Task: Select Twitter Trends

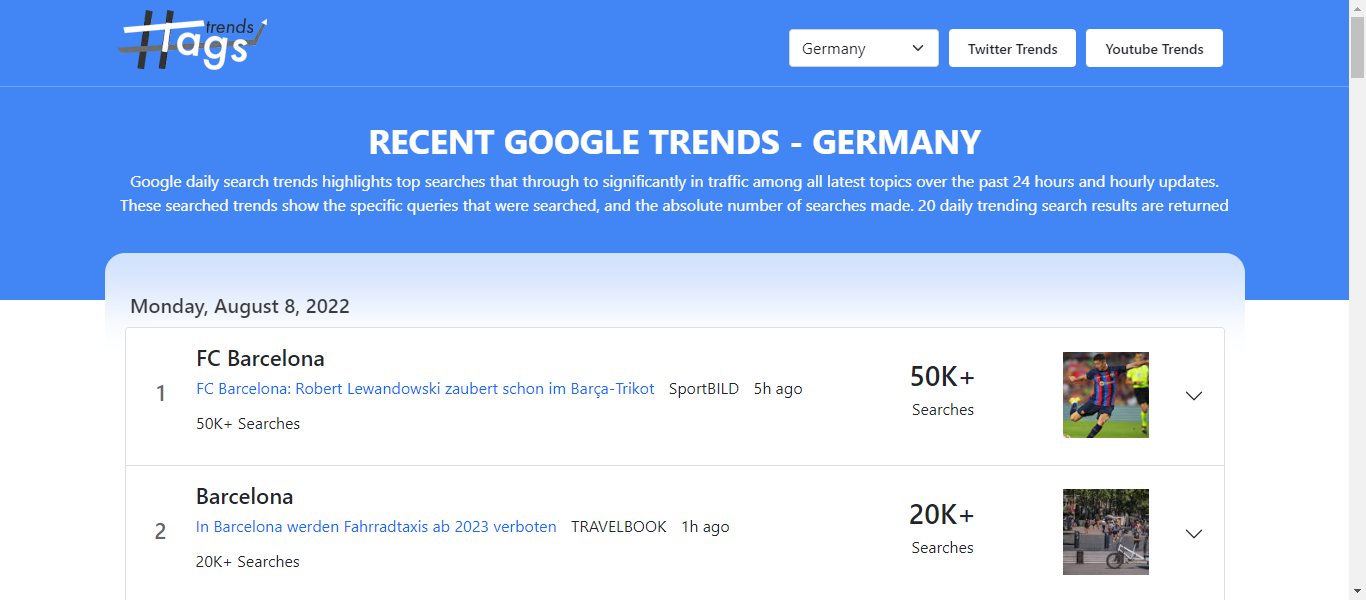Action: click(x=1012, y=47)
